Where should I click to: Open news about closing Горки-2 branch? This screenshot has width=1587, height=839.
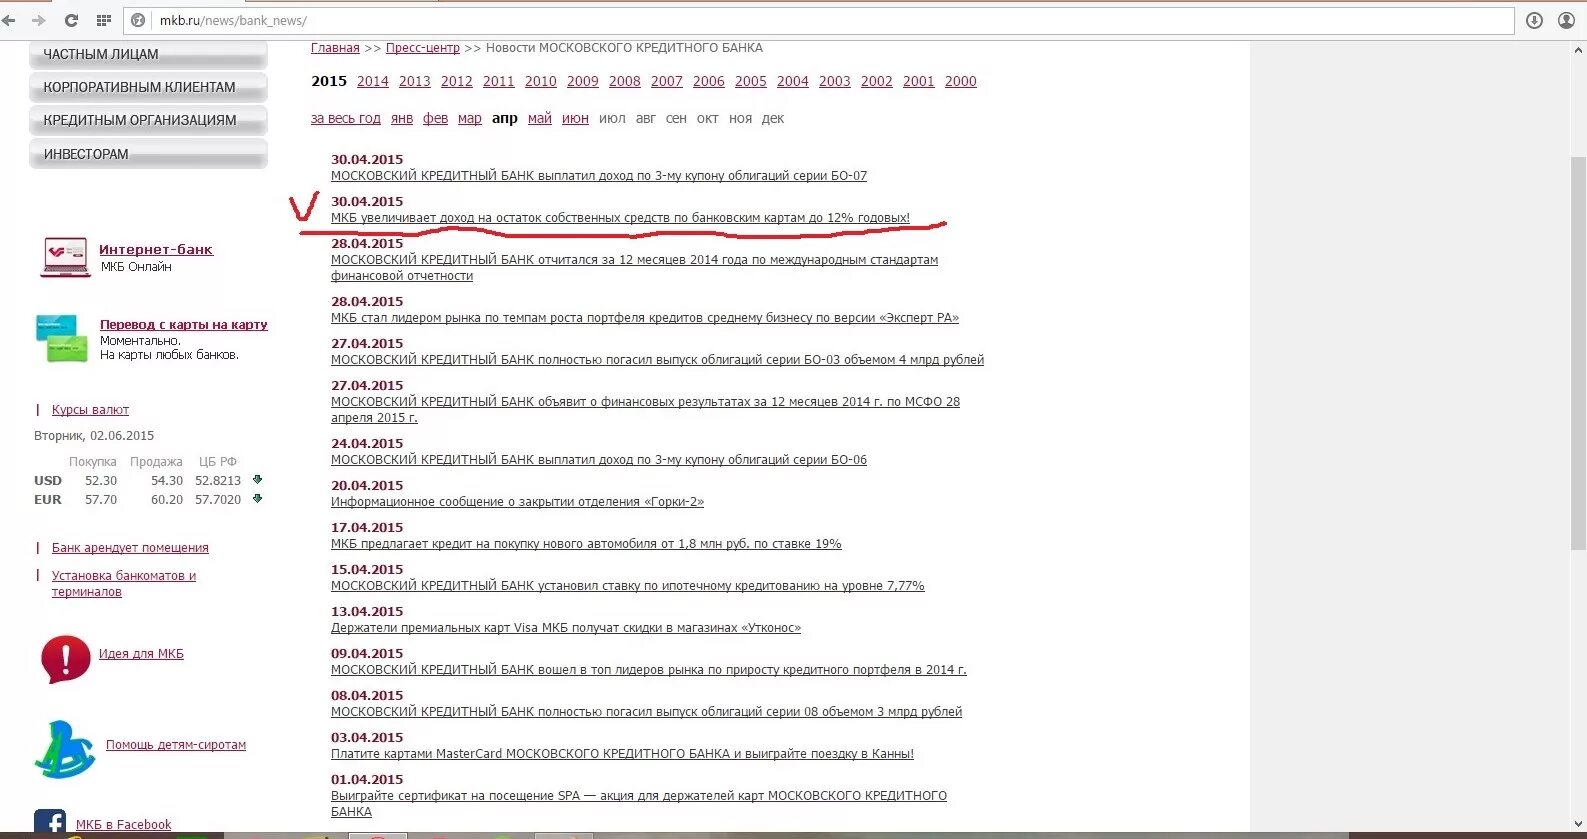point(517,502)
